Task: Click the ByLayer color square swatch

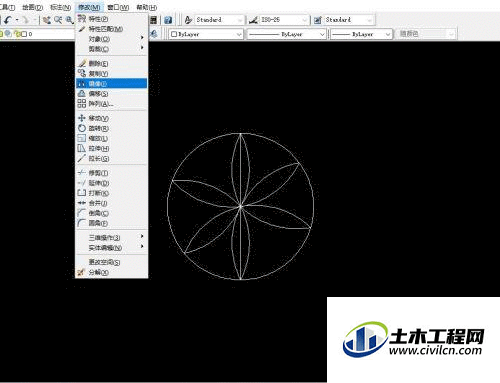Action: (174, 34)
